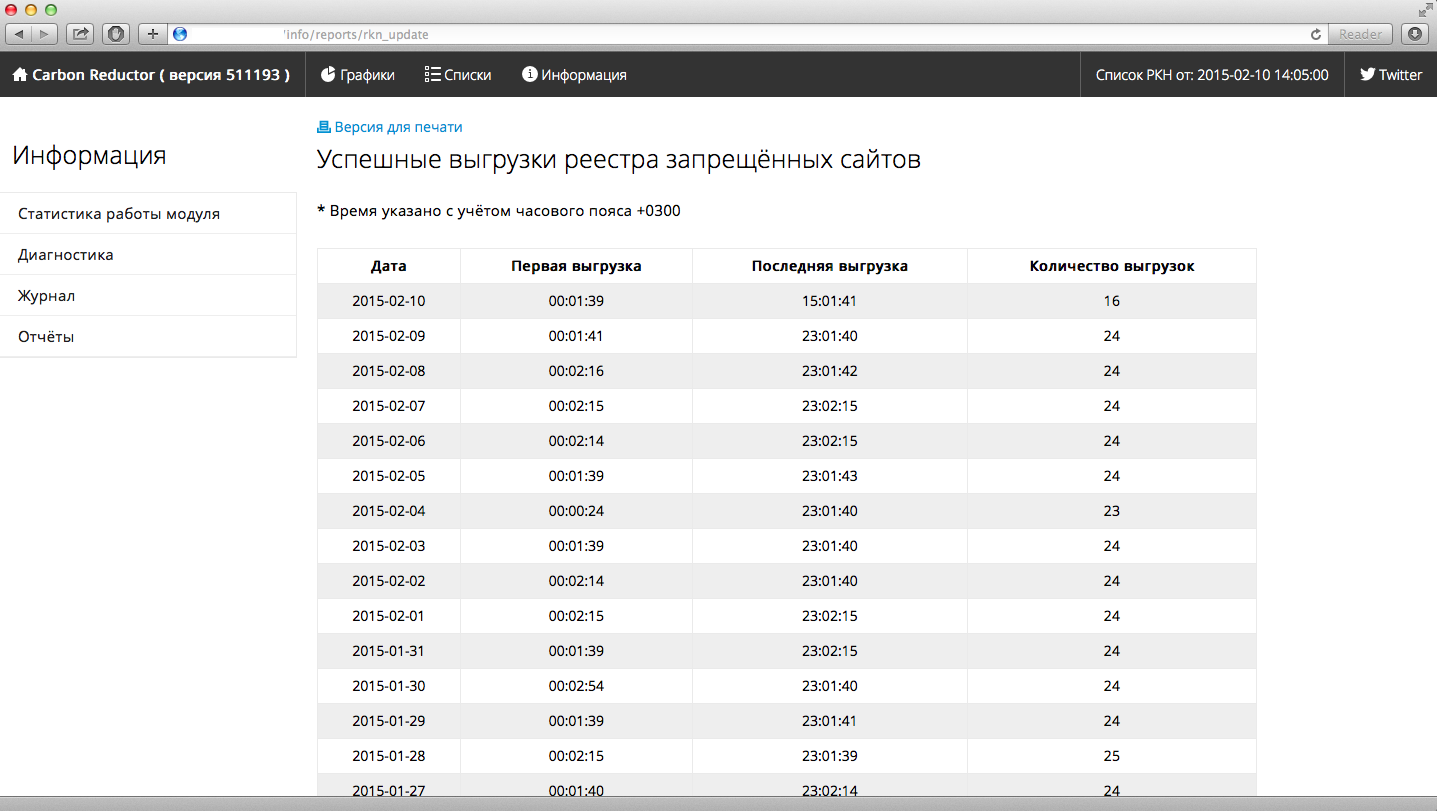Select the 2015-01-28 date cell
The image size is (1437, 811).
pos(389,756)
